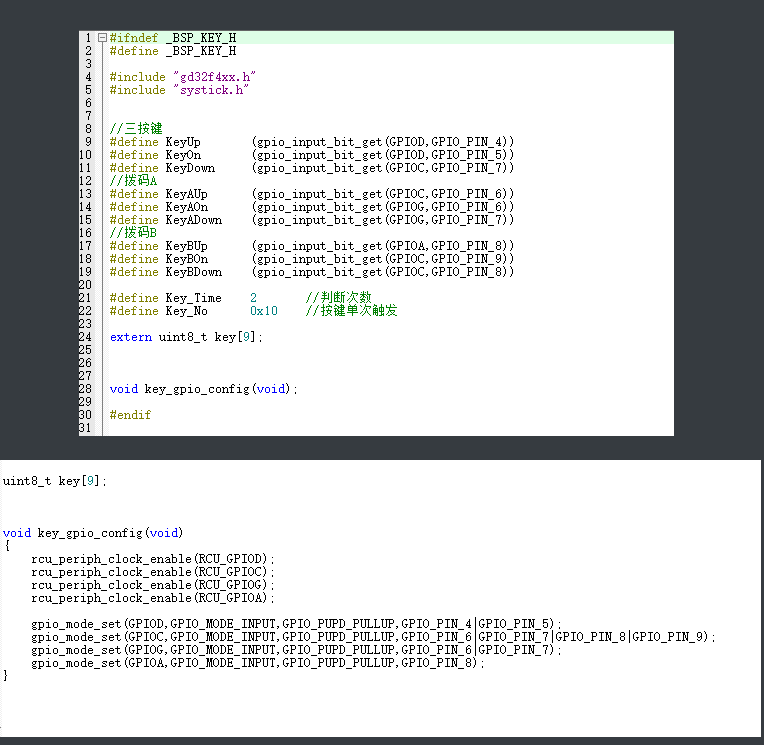Click the extern uint8_t key[9] declaration
Image resolution: width=764 pixels, height=745 pixels.
tap(186, 337)
